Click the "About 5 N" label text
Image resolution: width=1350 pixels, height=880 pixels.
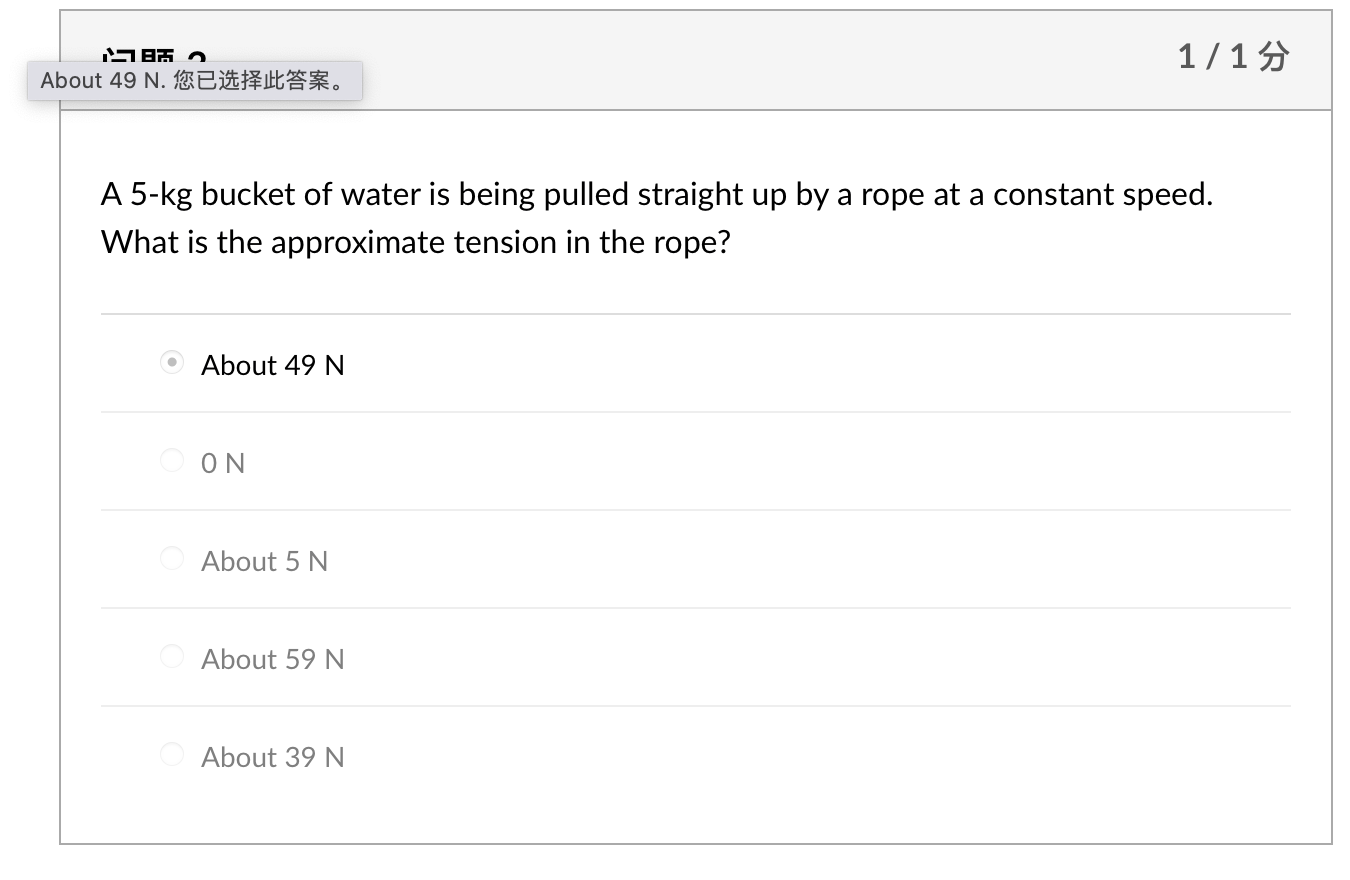[264, 561]
